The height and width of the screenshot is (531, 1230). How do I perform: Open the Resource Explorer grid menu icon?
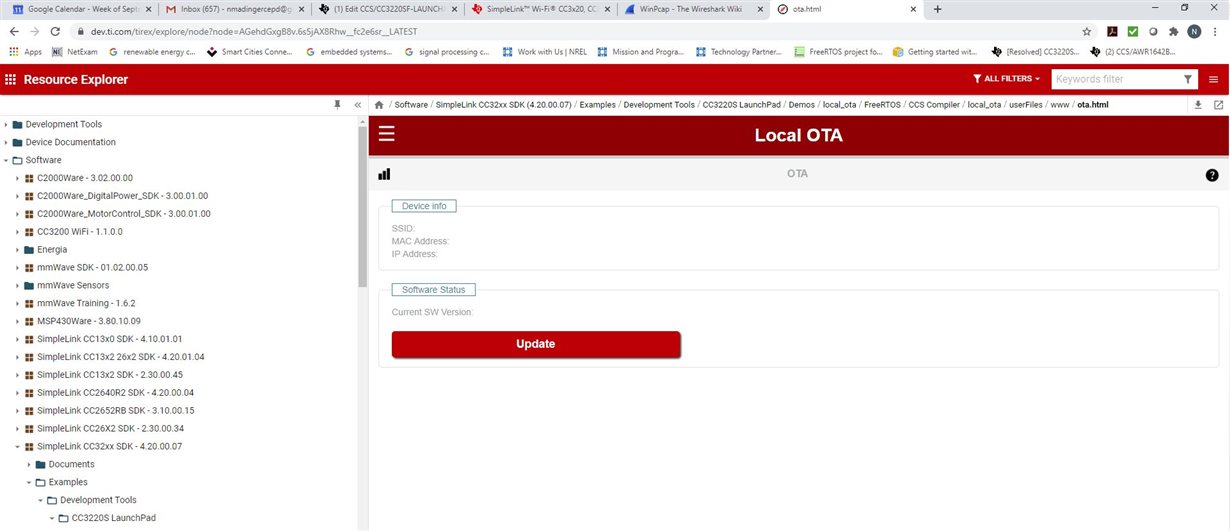click(x=11, y=79)
